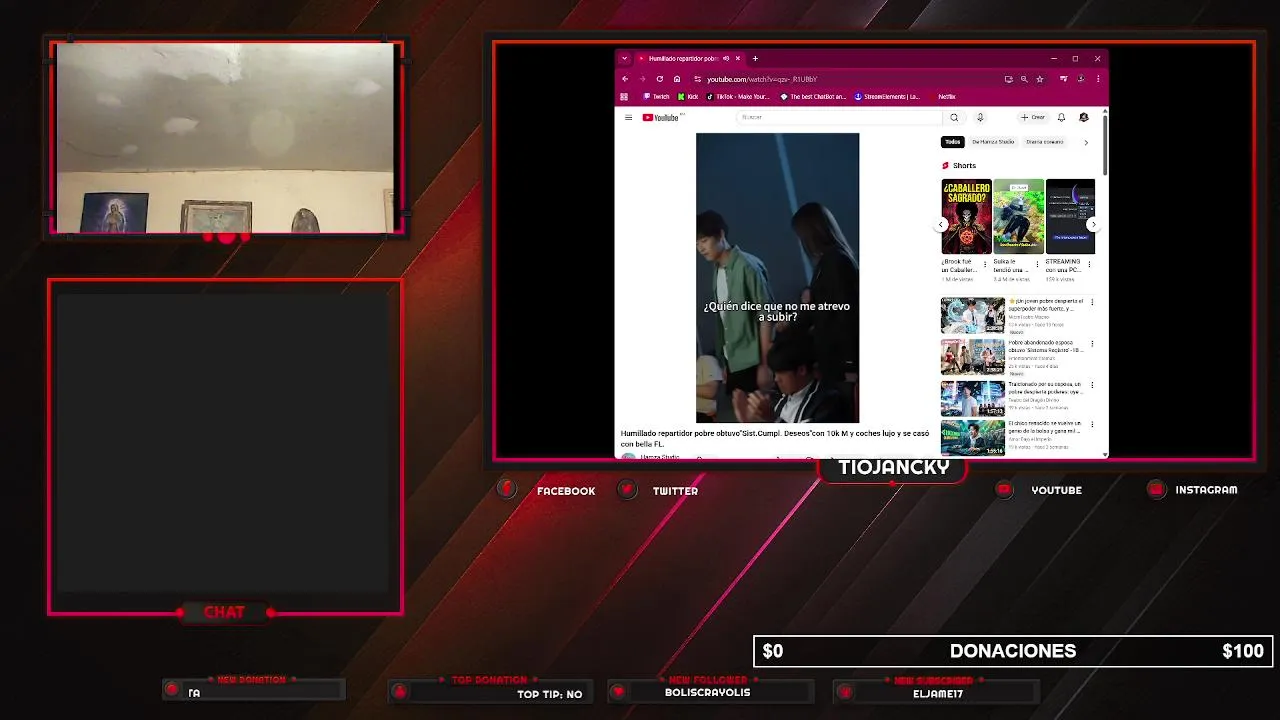Viewport: 1280px width, 720px height.
Task: Open the Suika short thumbnail
Action: point(1018,216)
